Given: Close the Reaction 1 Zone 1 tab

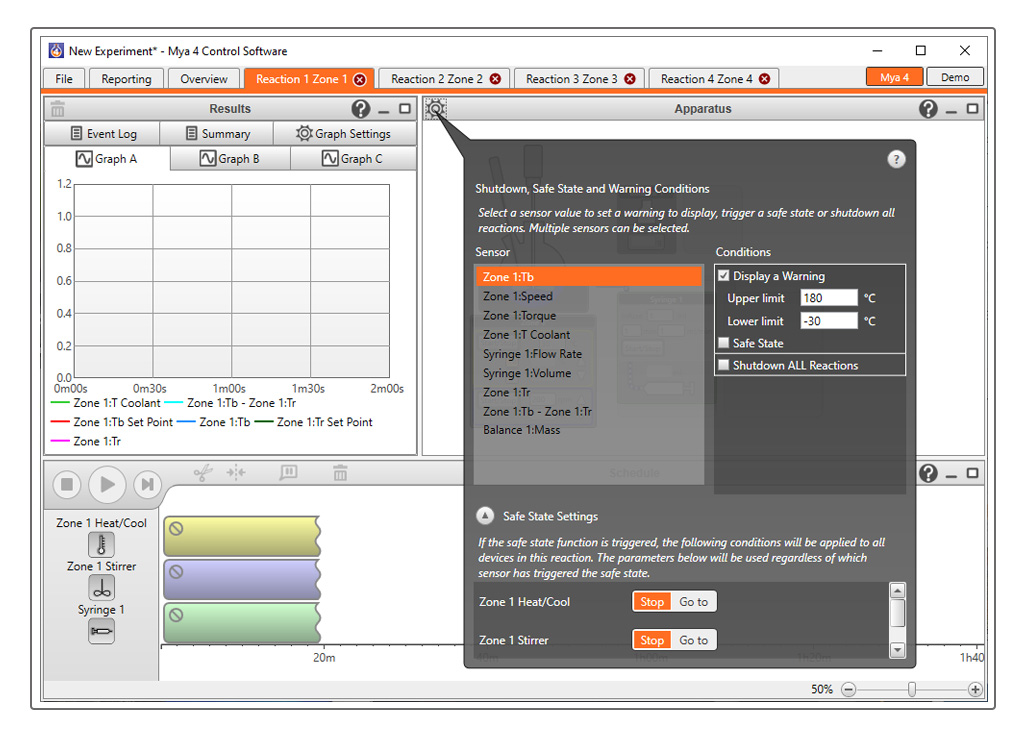Looking at the screenshot, I should pyautogui.click(x=360, y=80).
